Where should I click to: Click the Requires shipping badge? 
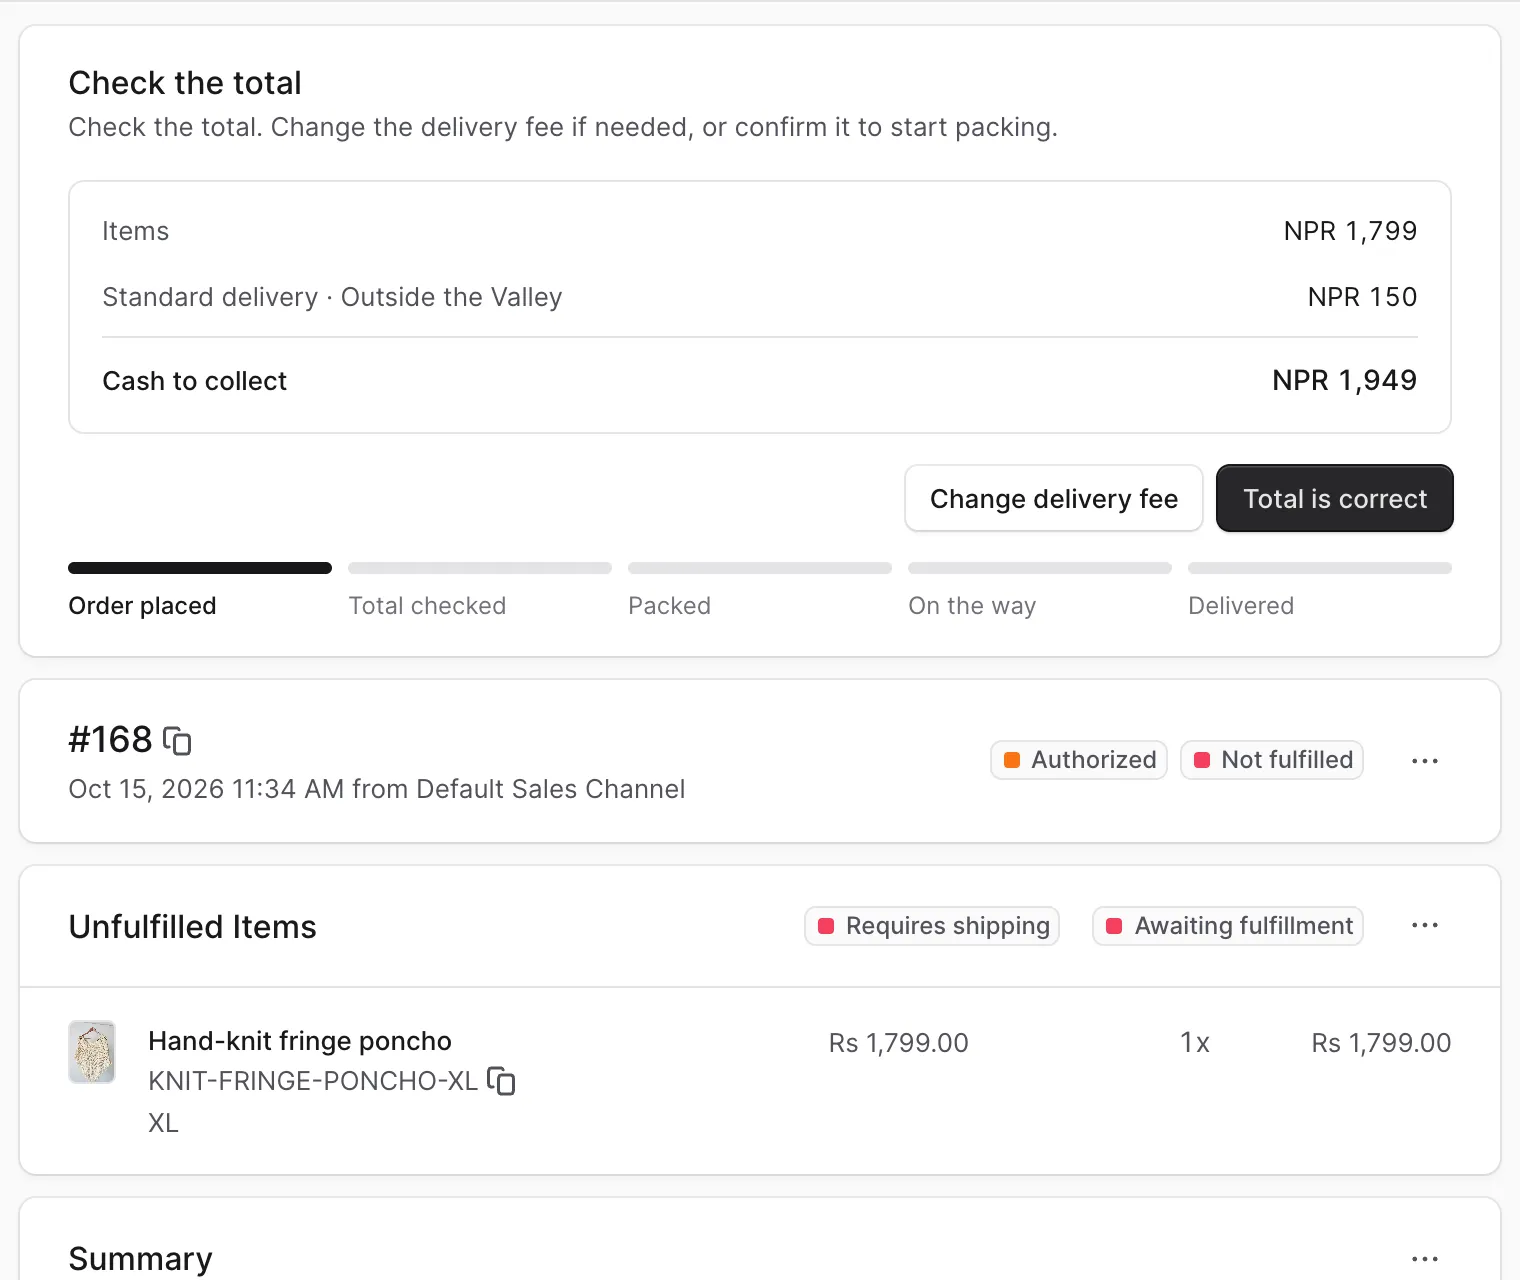click(932, 926)
